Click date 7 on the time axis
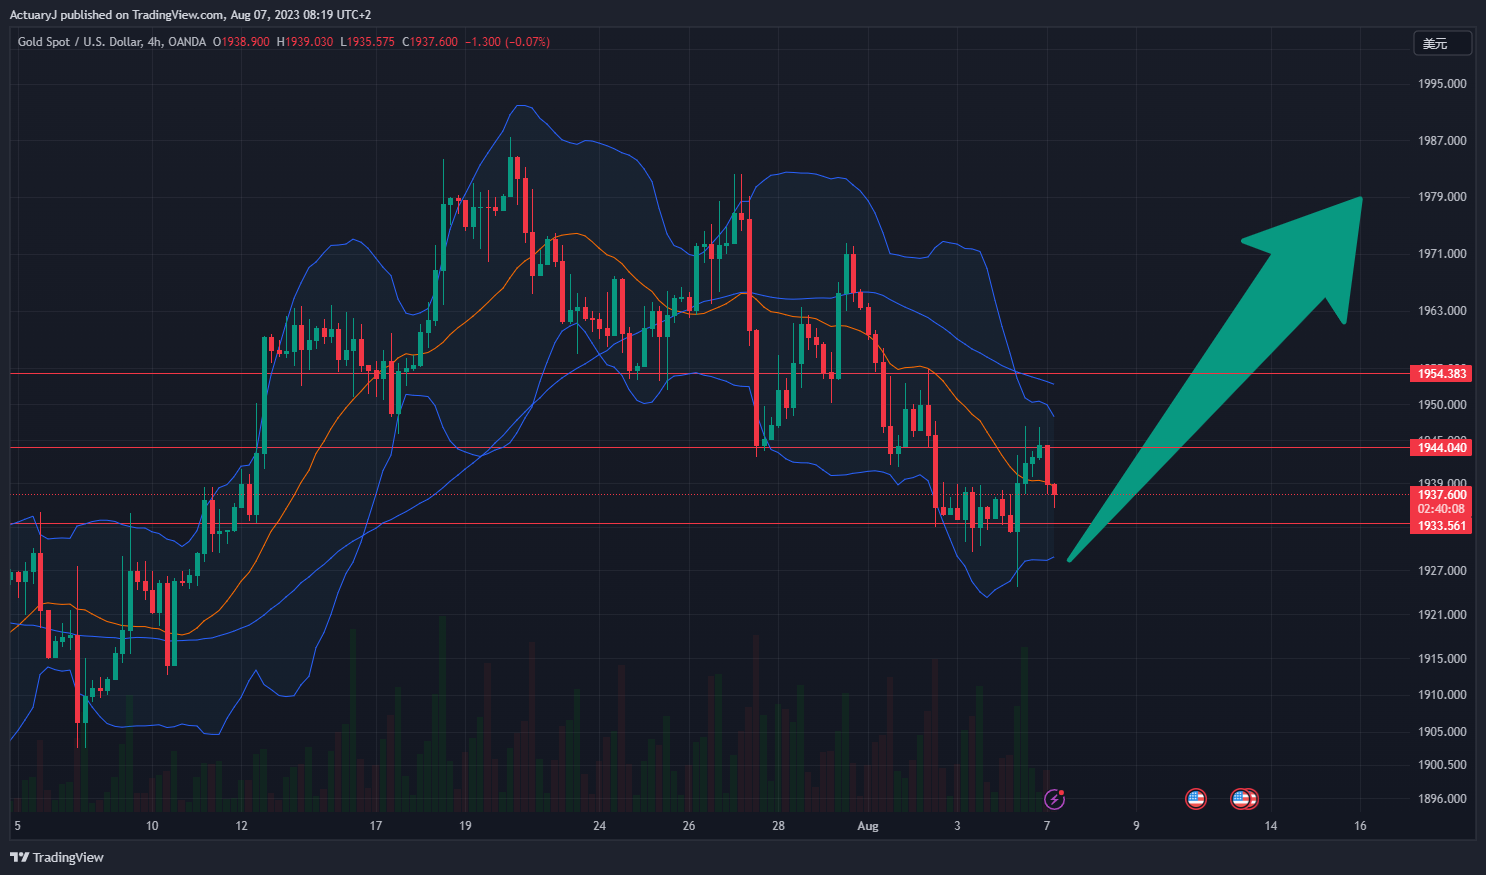The width and height of the screenshot is (1486, 875). (x=1047, y=826)
